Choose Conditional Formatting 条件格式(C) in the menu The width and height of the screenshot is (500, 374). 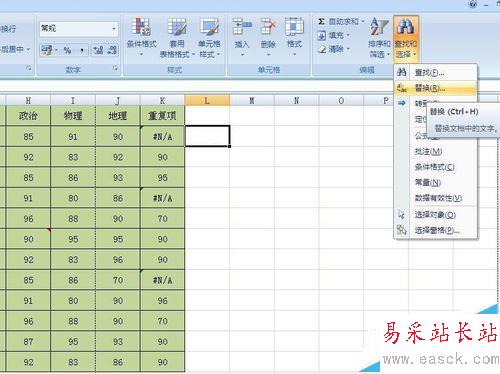[x=436, y=167]
